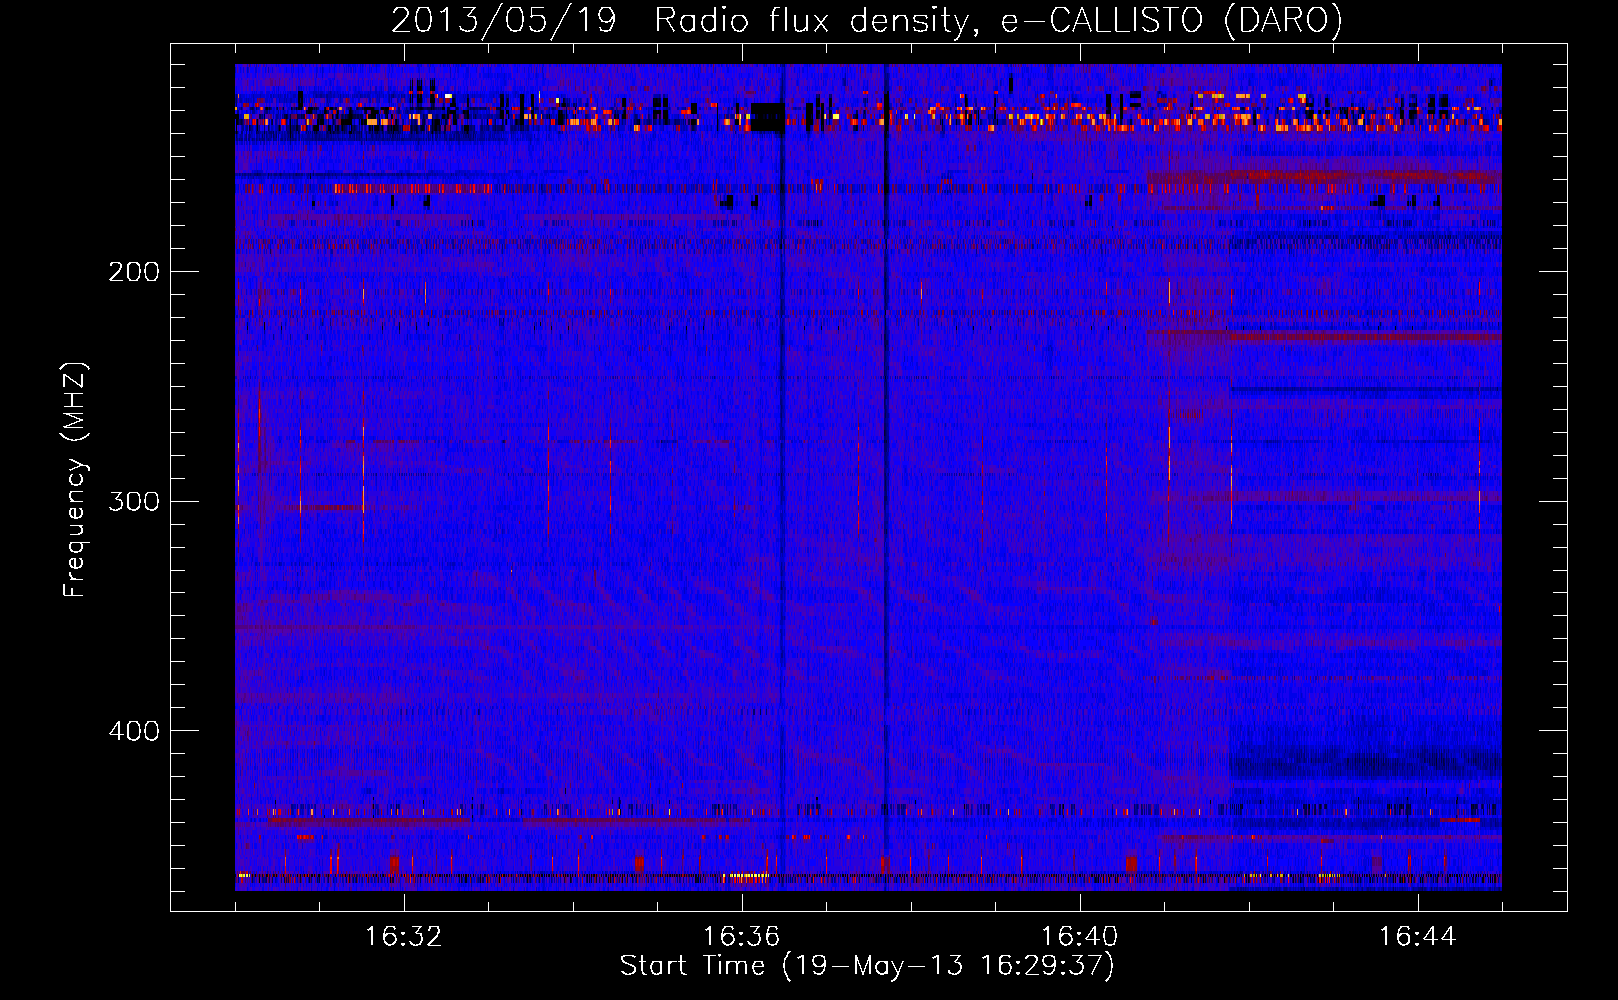Click the 16:32 time tick label
1618x1000 pixels.
coord(403,937)
